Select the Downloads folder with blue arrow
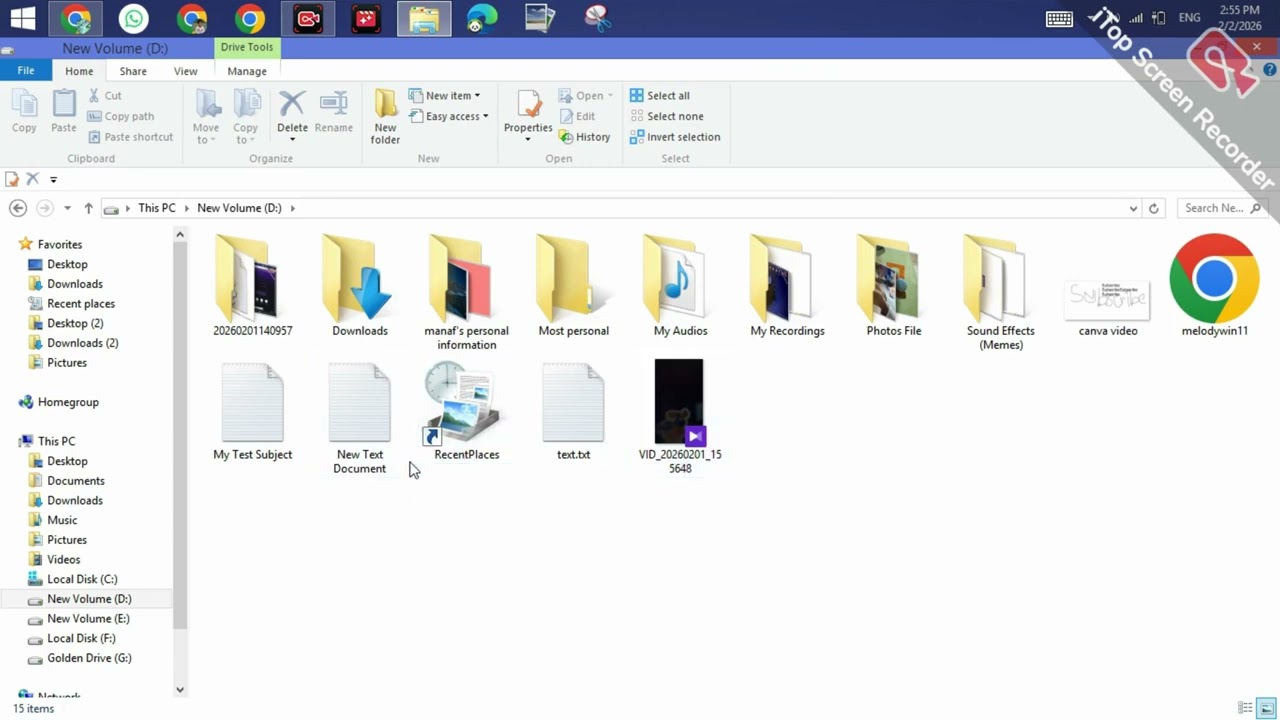 tap(360, 285)
